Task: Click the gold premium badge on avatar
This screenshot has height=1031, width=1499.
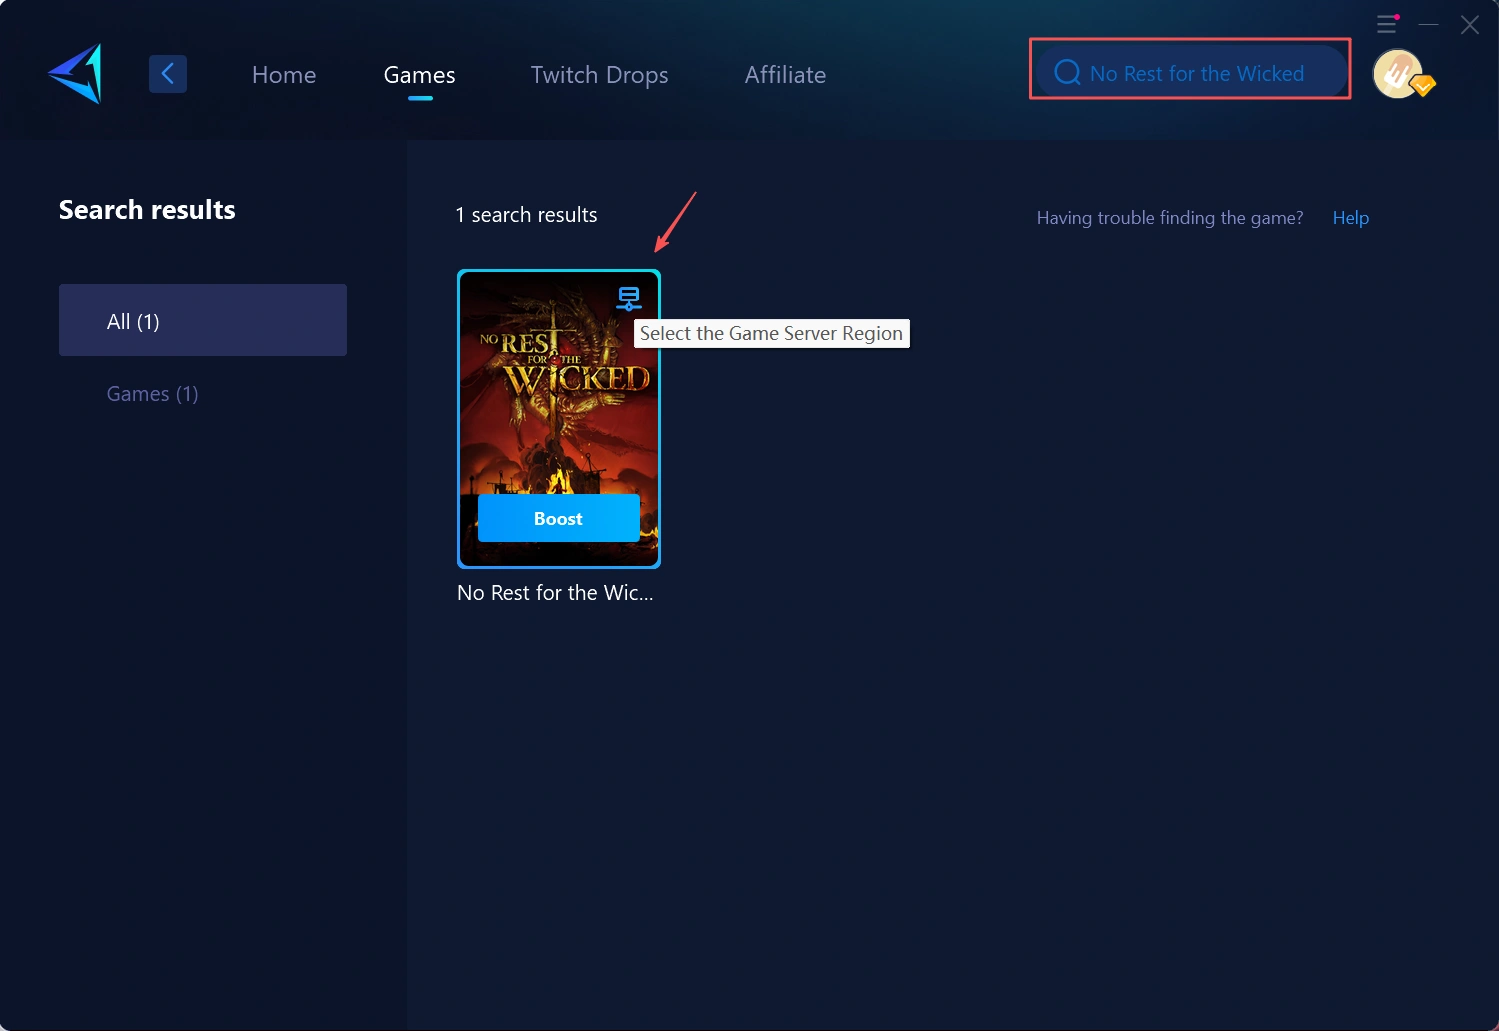Action: tap(1423, 87)
